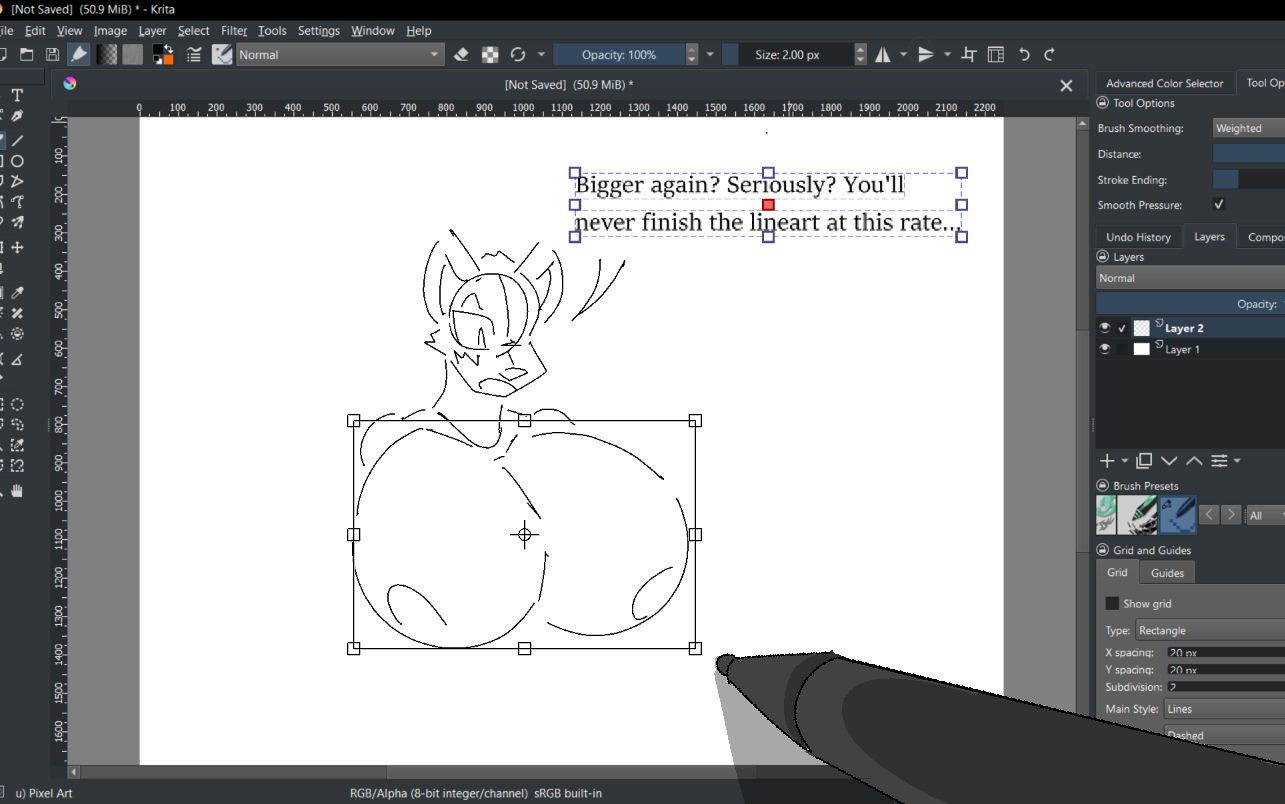Switch to the Guides tab
Screen dimensions: 1285x804
pos(1167,573)
